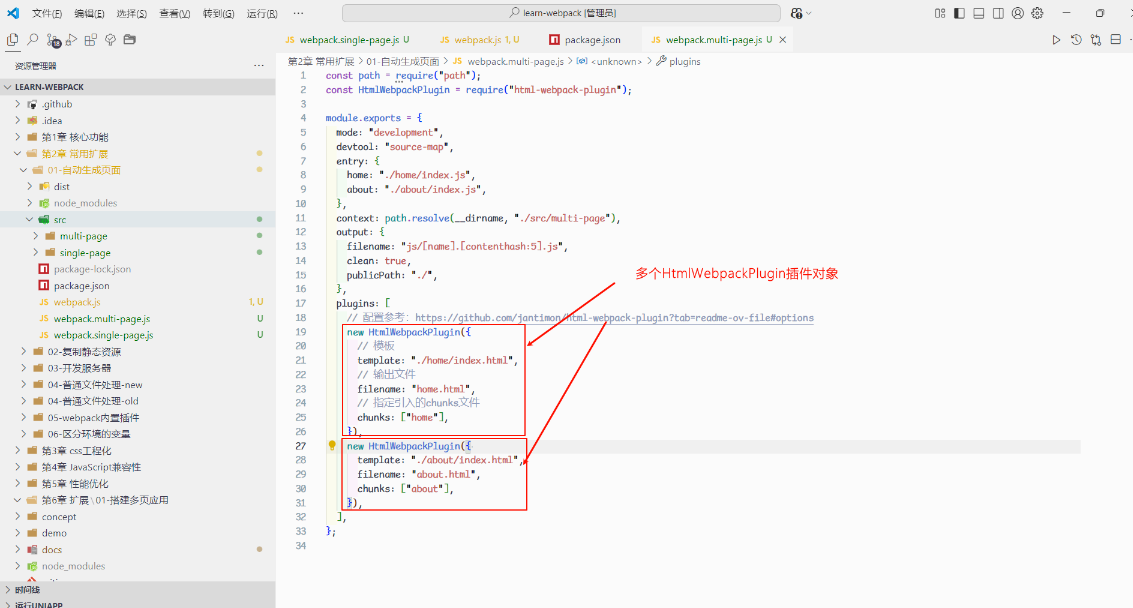Expand the 第5章 性能优化 folder

(x=137, y=484)
